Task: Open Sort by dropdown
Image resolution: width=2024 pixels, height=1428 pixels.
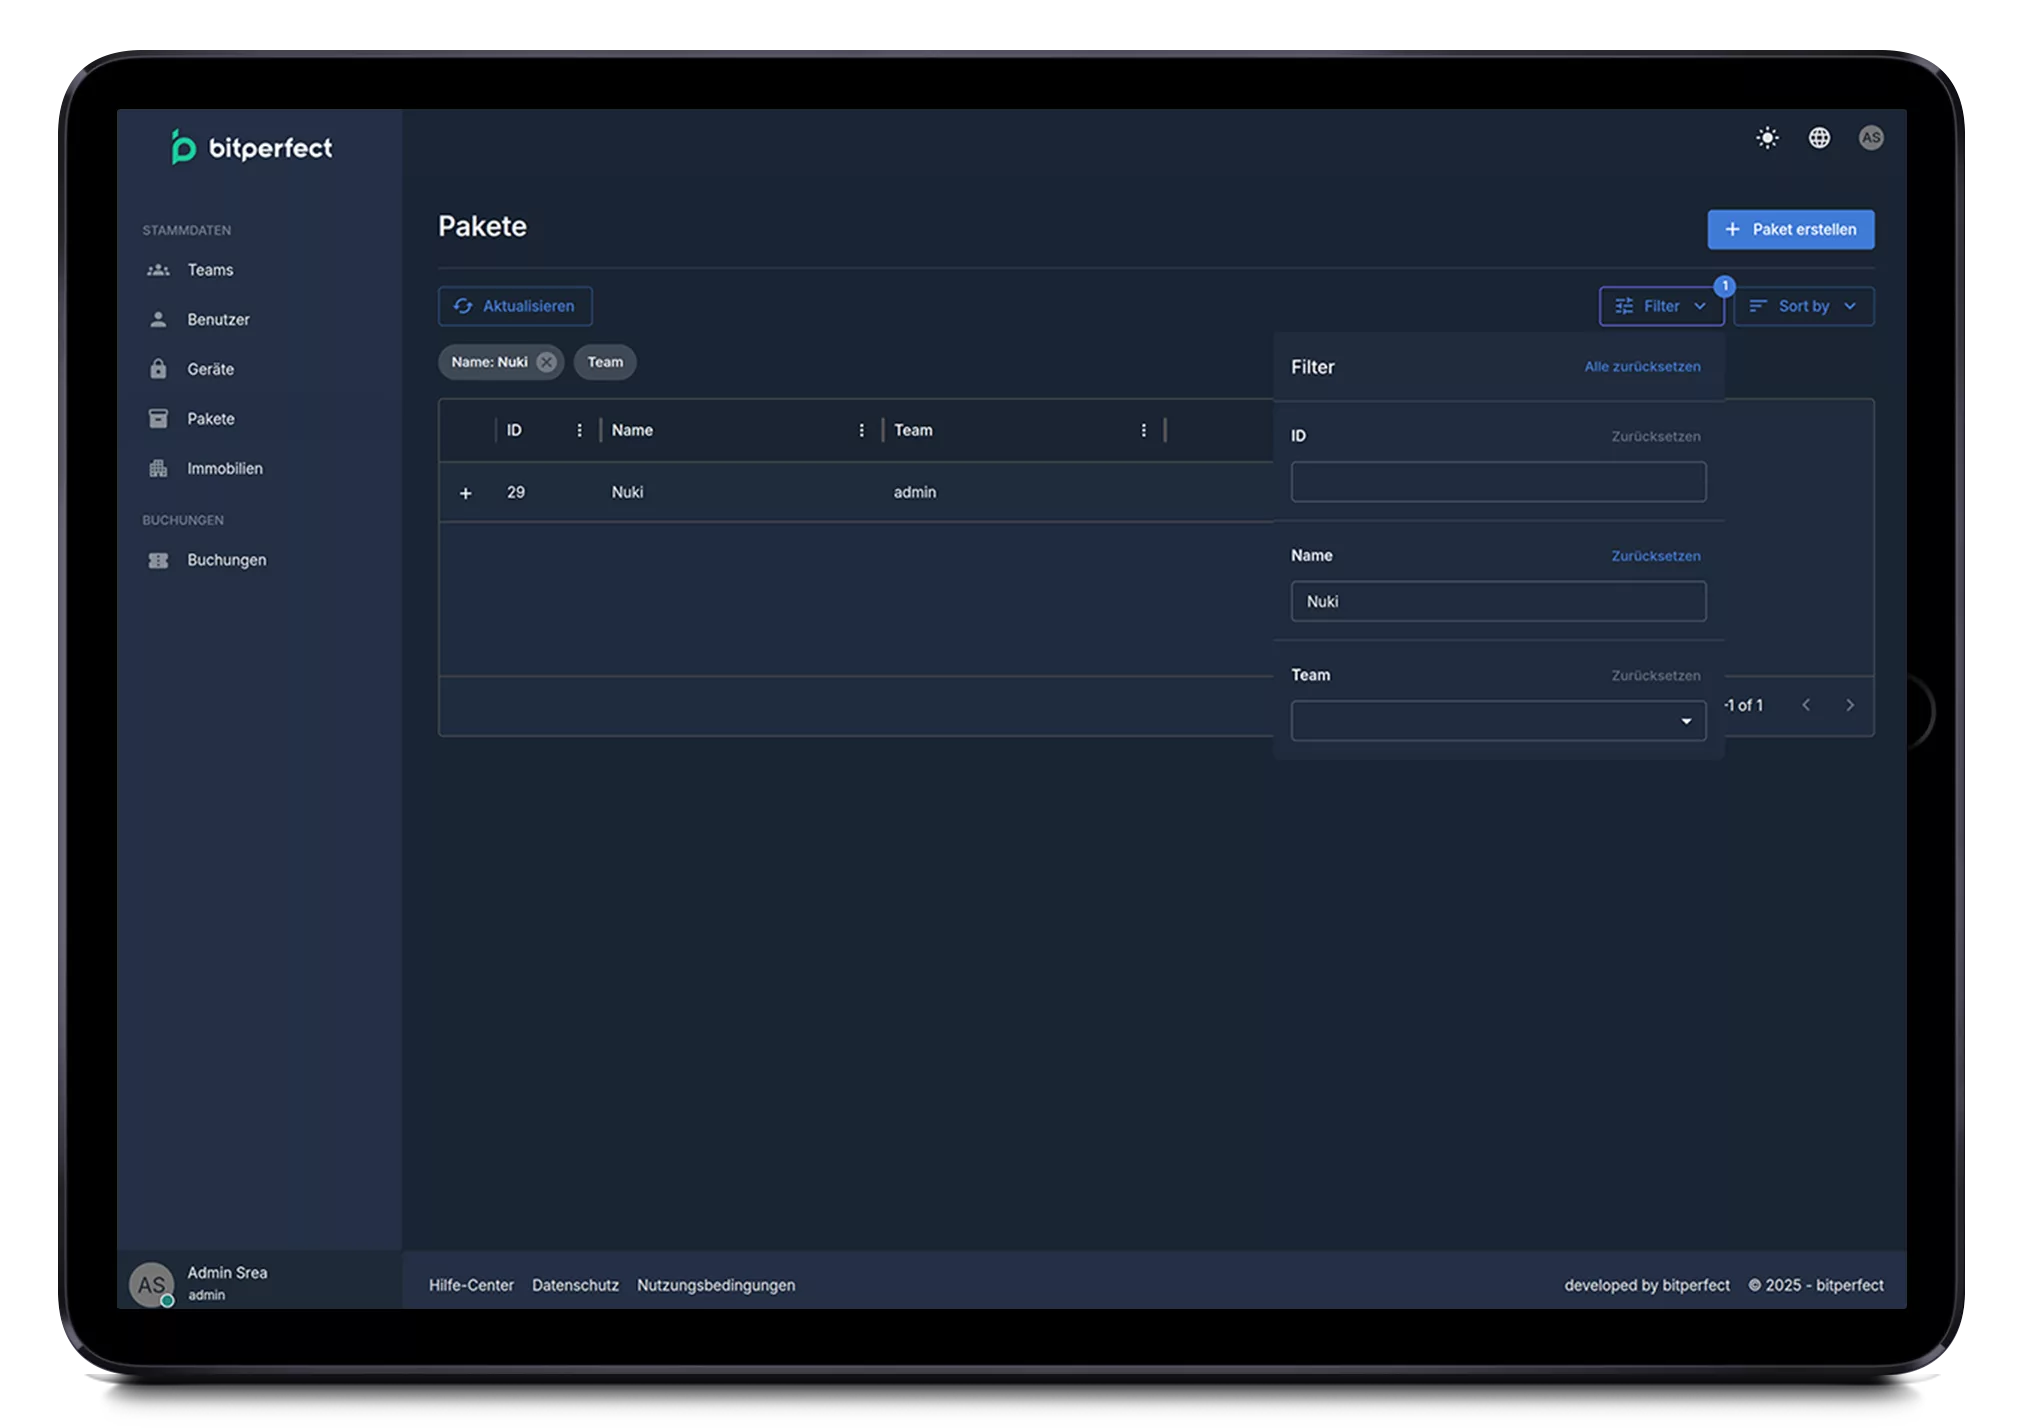Action: (1803, 306)
